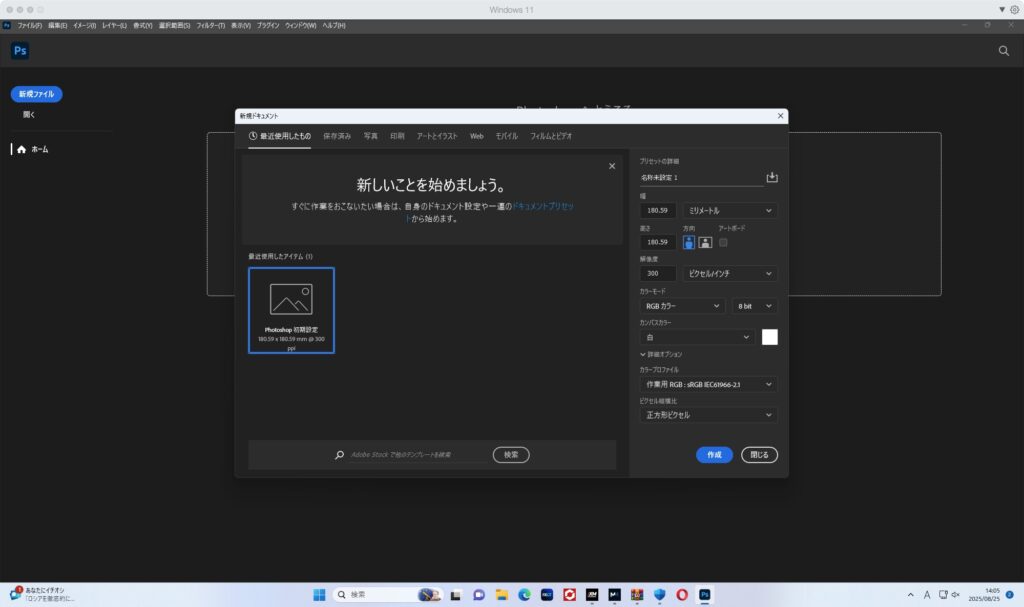This screenshot has width=1024, height=607.
Task: Open the title bar dropdown triangle beside the gear
Action: click(1002, 10)
